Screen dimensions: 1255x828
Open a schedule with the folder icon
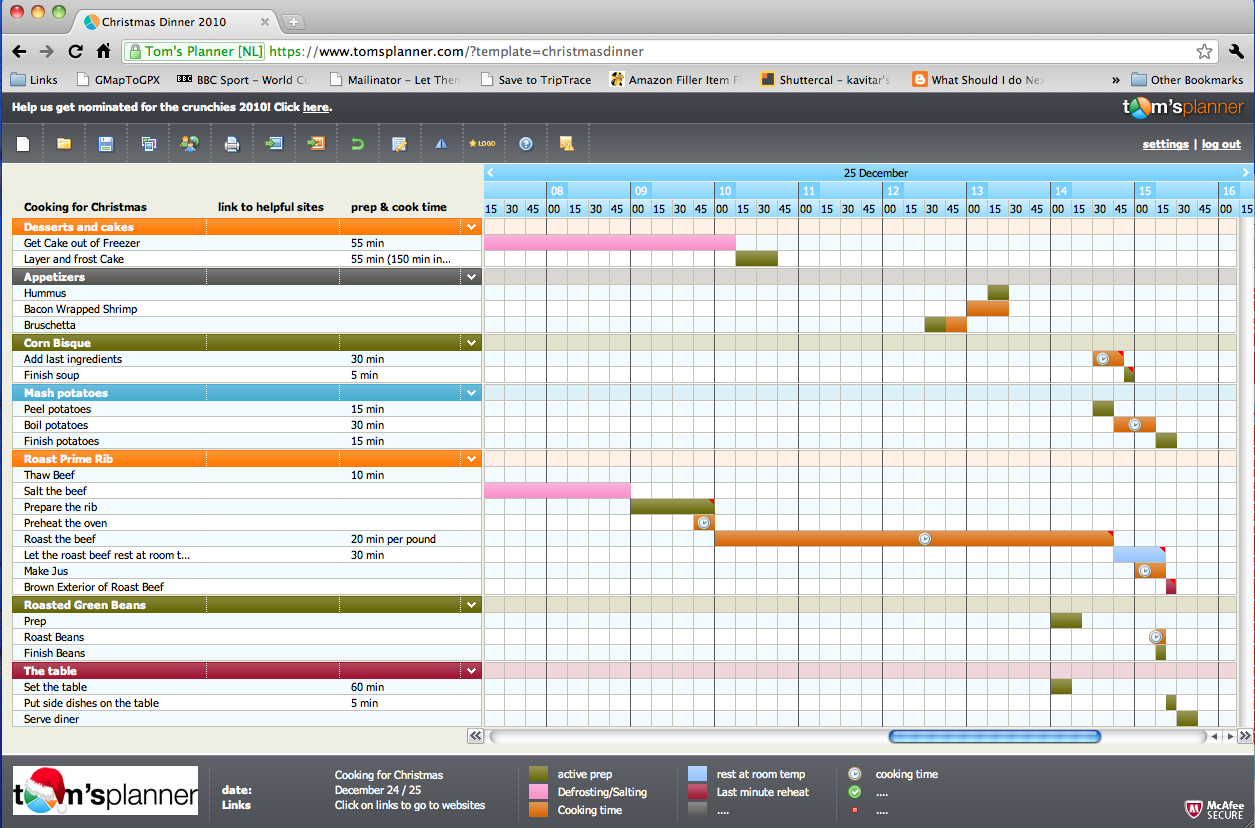tap(64, 144)
